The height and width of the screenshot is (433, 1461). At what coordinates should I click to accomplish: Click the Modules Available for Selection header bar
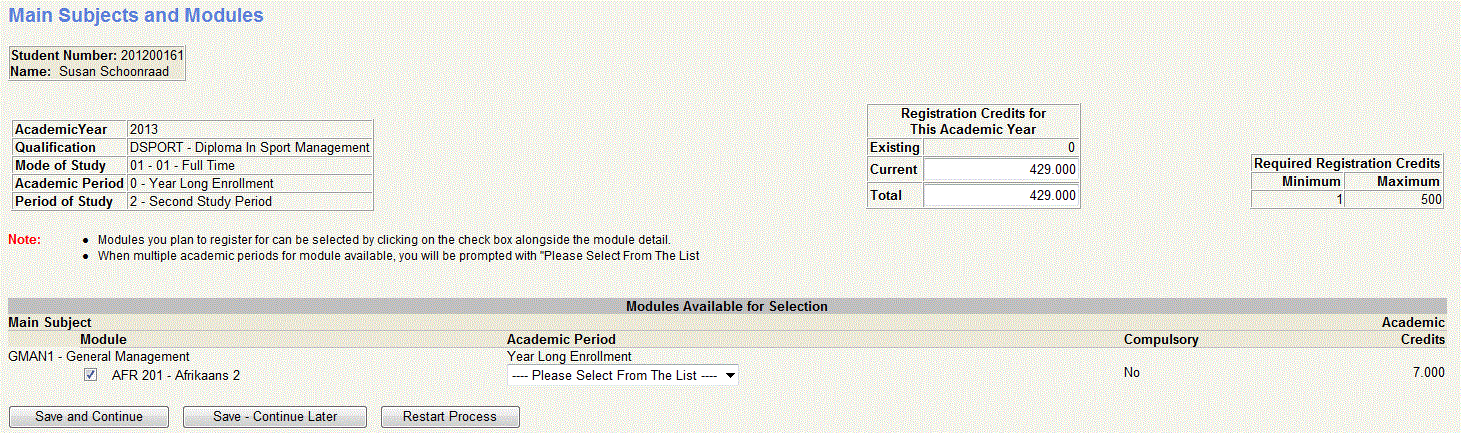coord(726,306)
